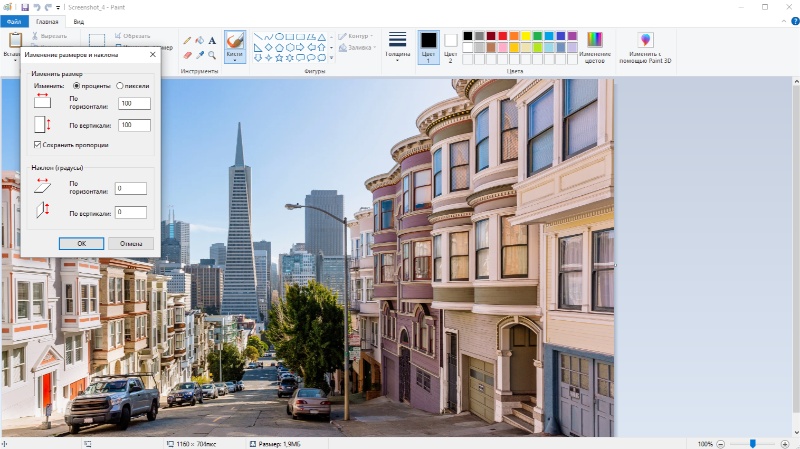Viewport: 800px width, 449px height.
Task: Click the Crop (Обрезать) command
Action: [x=133, y=36]
